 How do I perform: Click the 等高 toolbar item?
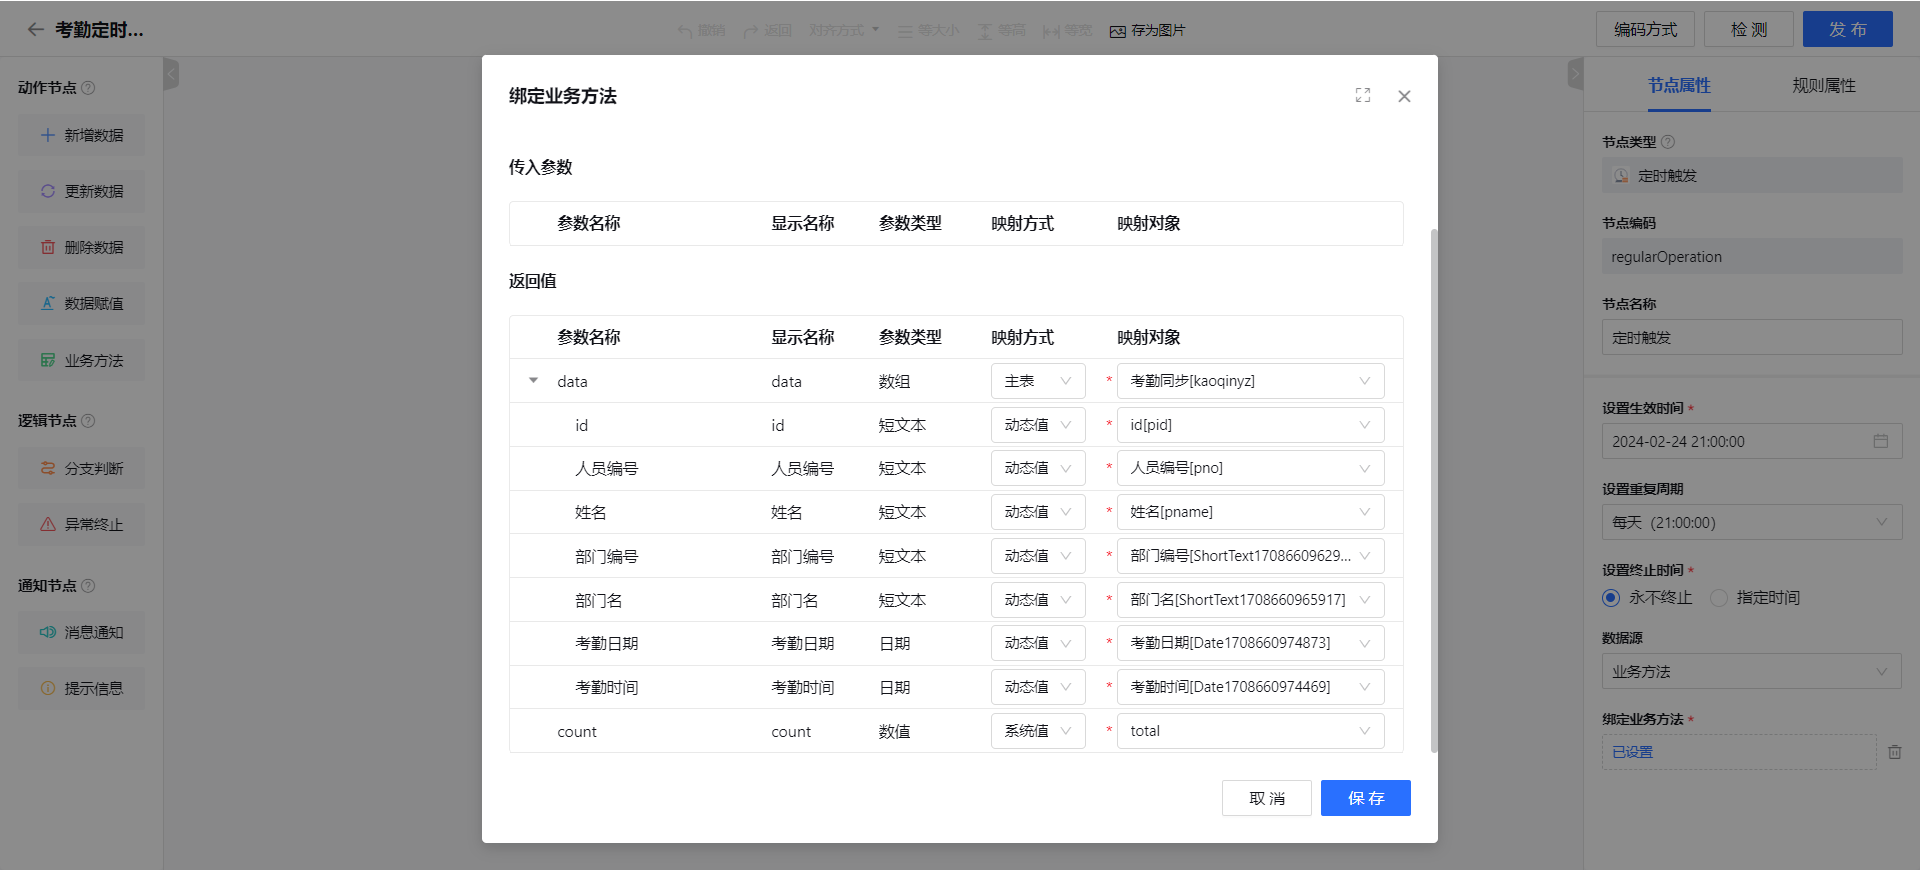pyautogui.click(x=1001, y=31)
